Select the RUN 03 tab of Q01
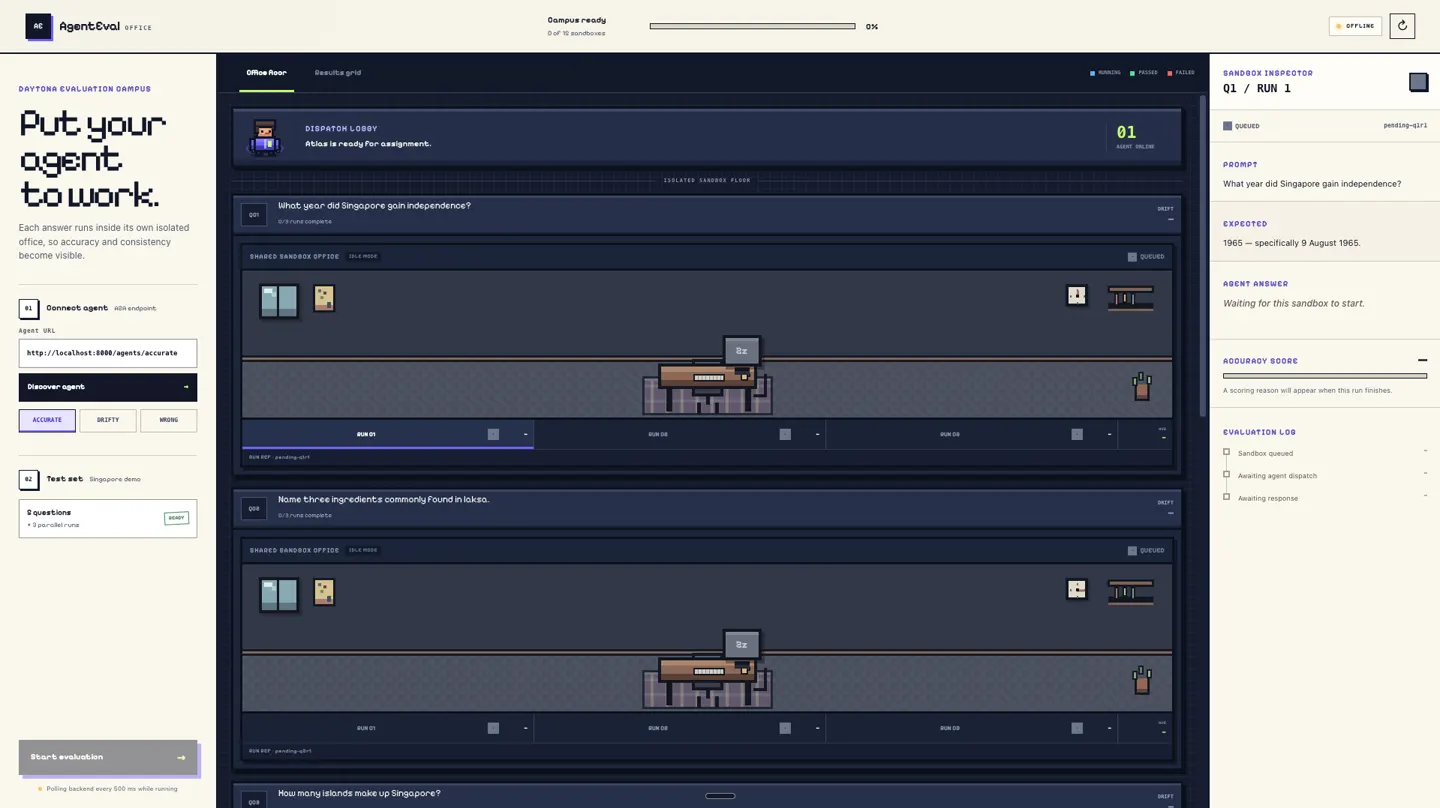Image resolution: width=1440 pixels, height=808 pixels. pyautogui.click(x=971, y=434)
